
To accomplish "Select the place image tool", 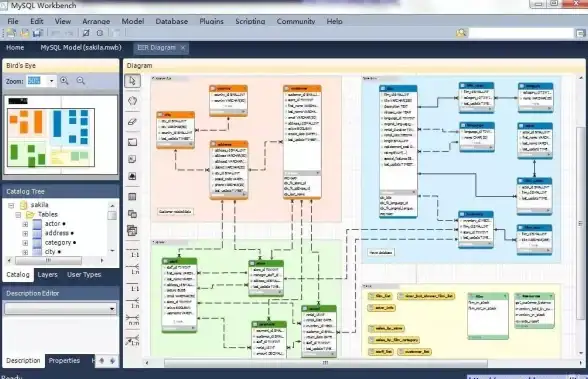I will click(x=132, y=176).
